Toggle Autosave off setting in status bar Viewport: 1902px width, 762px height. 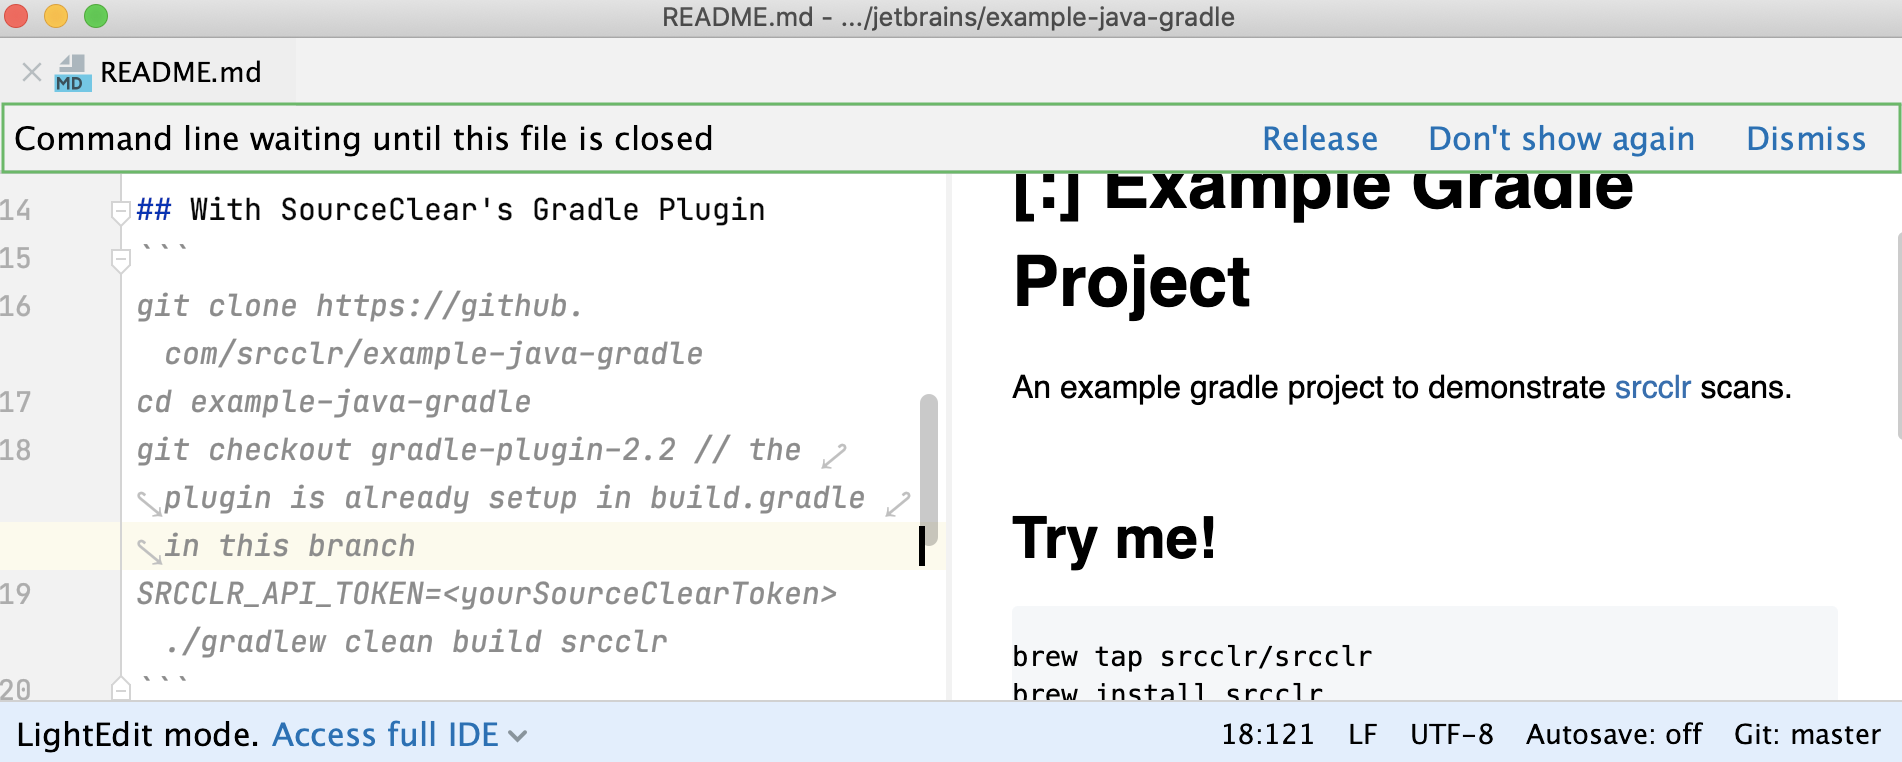1613,735
